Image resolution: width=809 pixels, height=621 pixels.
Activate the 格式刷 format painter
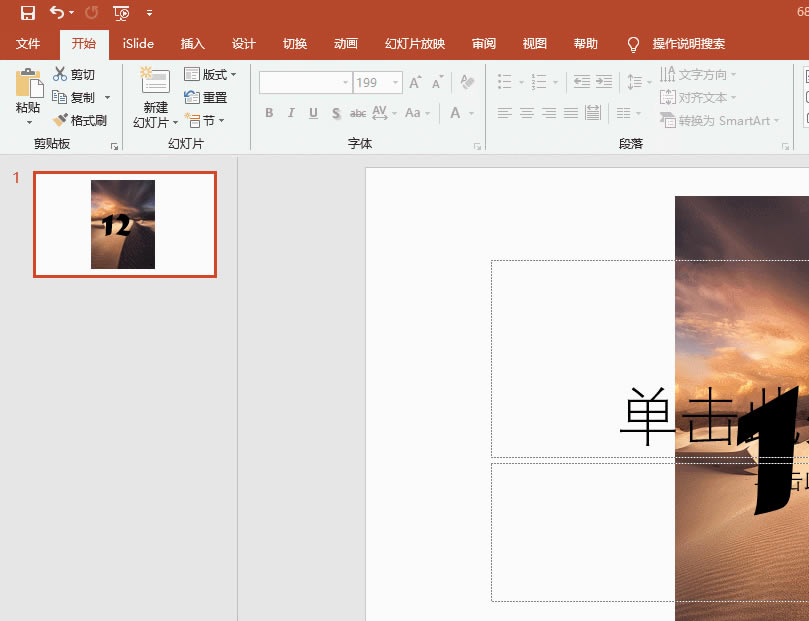79,120
